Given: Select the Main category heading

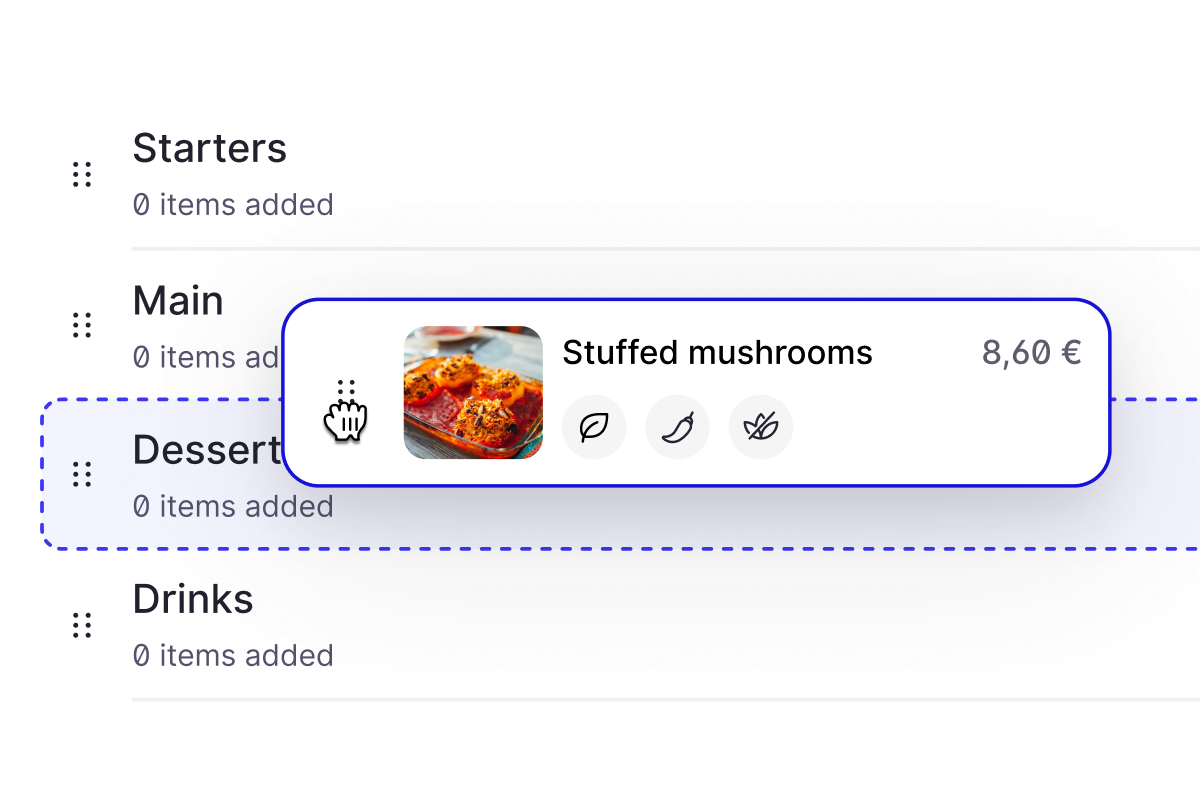Looking at the screenshot, I should coord(178,301).
